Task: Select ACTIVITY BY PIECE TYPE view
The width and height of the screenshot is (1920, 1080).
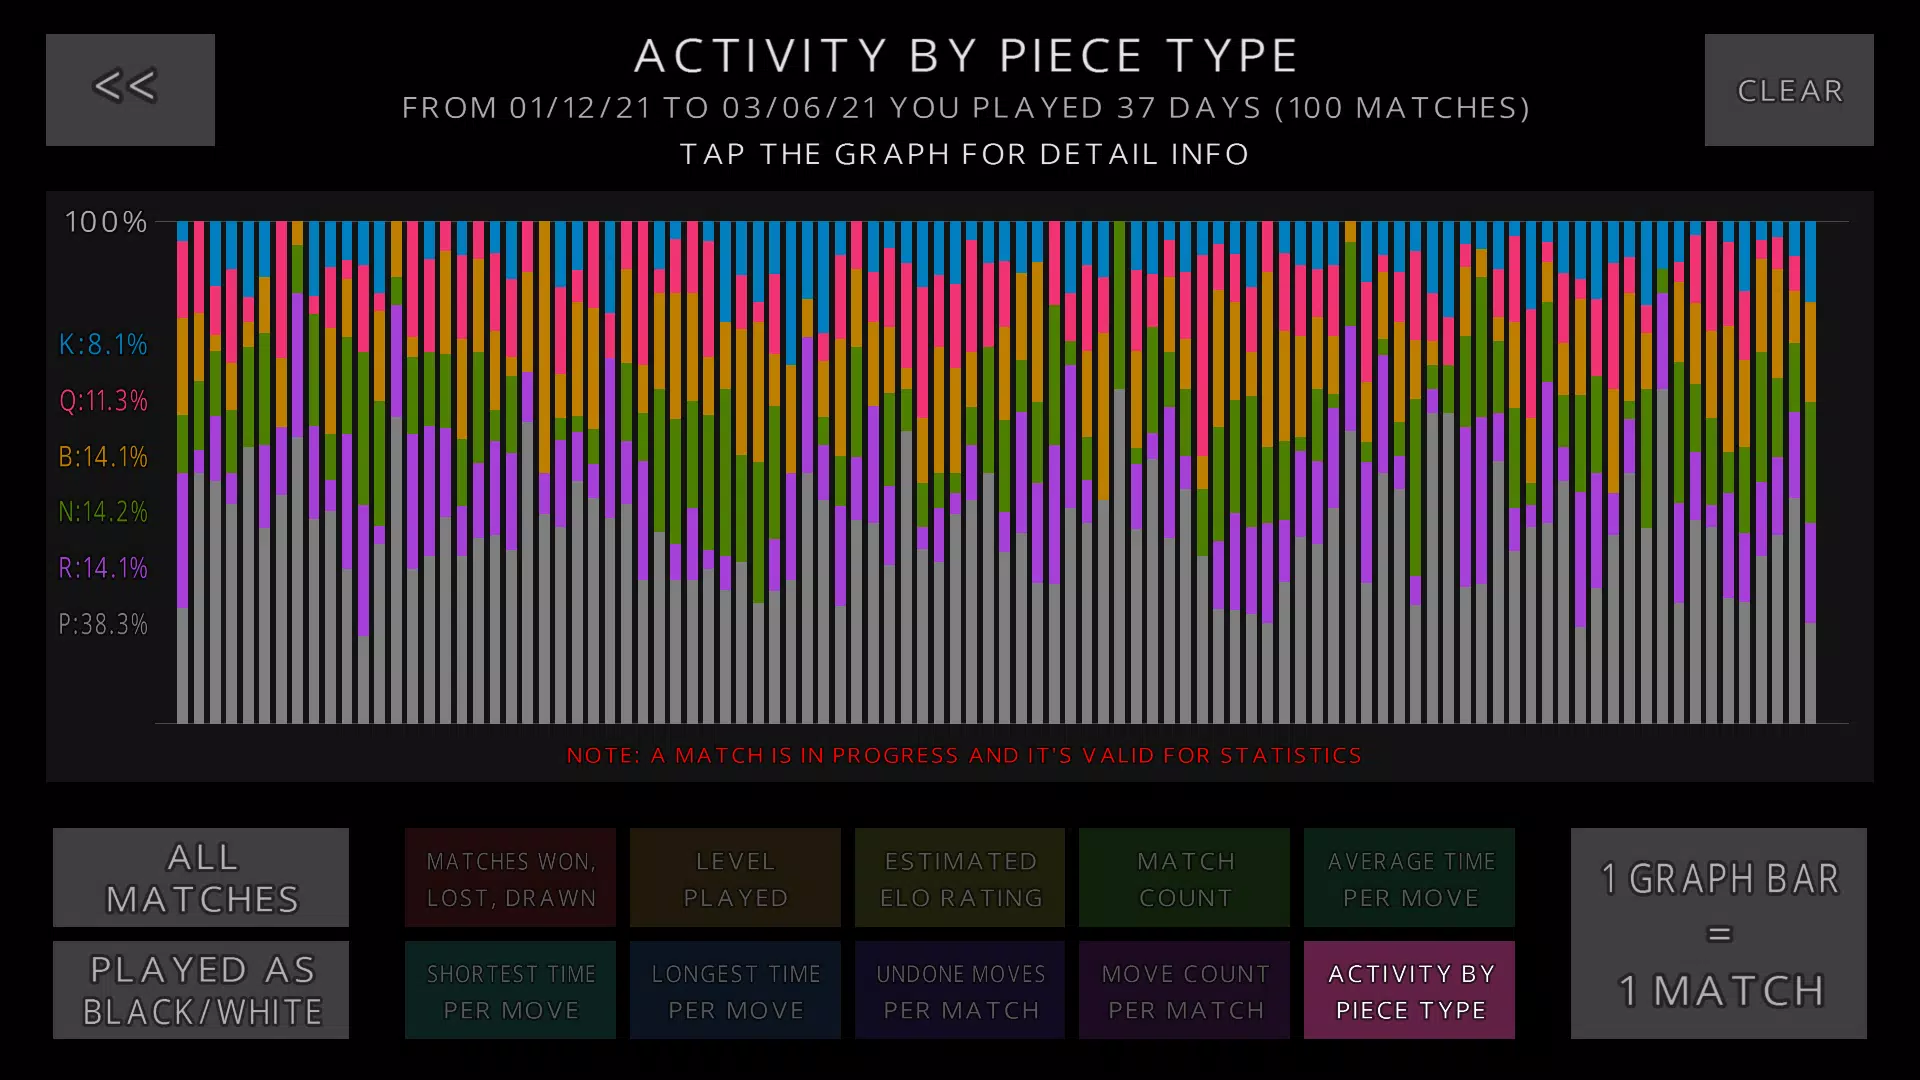Action: point(1410,990)
